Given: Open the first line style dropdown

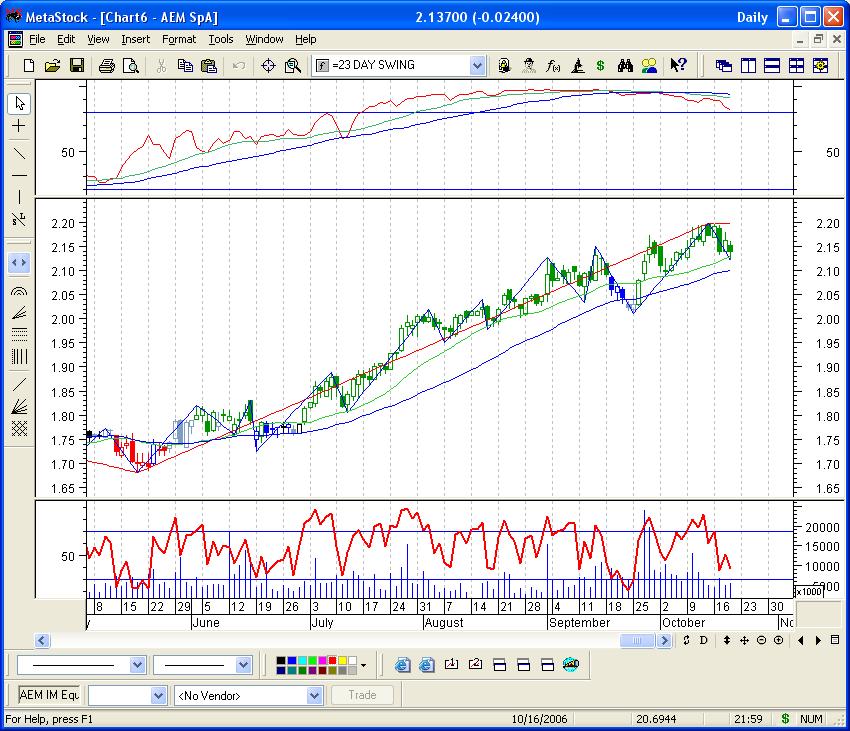Looking at the screenshot, I should coord(137,665).
